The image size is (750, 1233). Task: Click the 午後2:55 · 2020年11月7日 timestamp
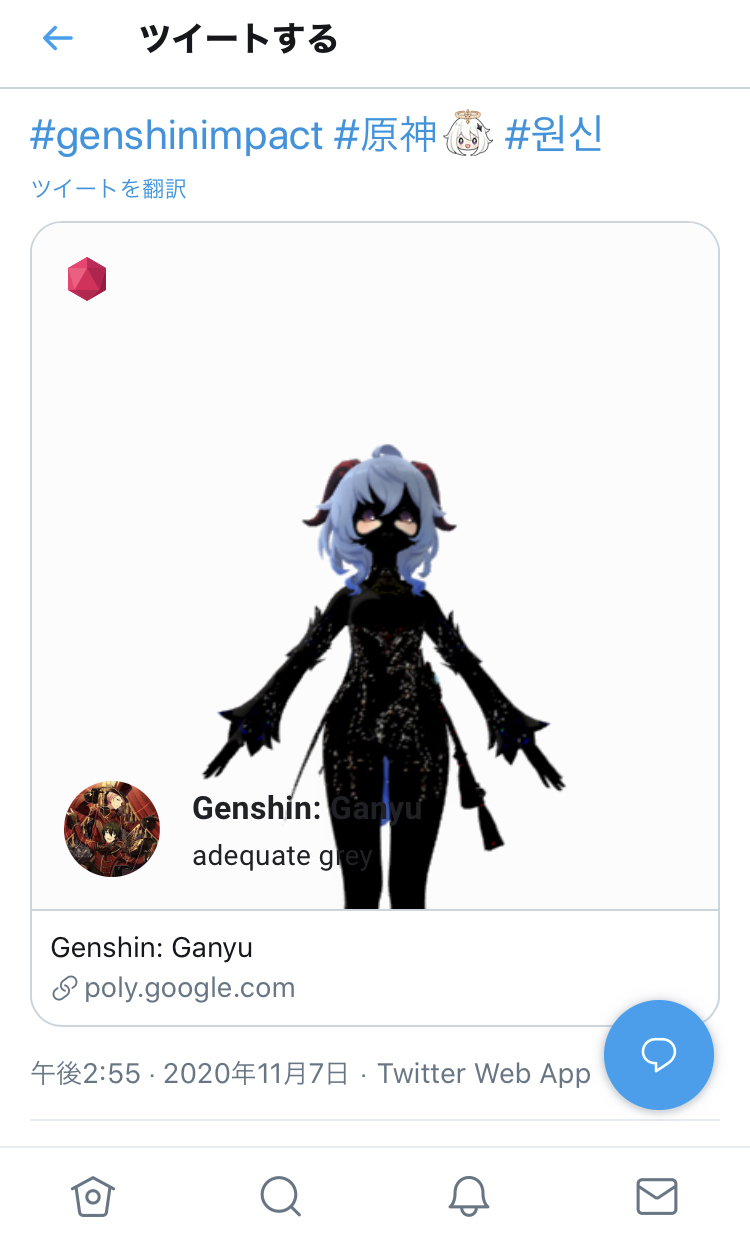(190, 1074)
